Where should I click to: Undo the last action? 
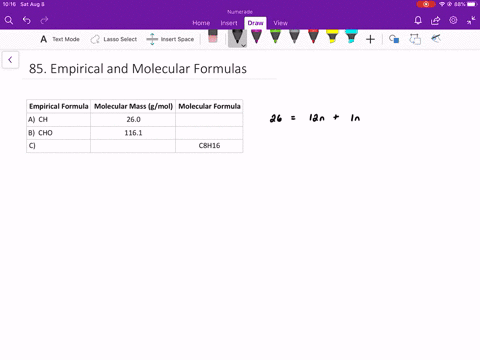coord(27,20)
